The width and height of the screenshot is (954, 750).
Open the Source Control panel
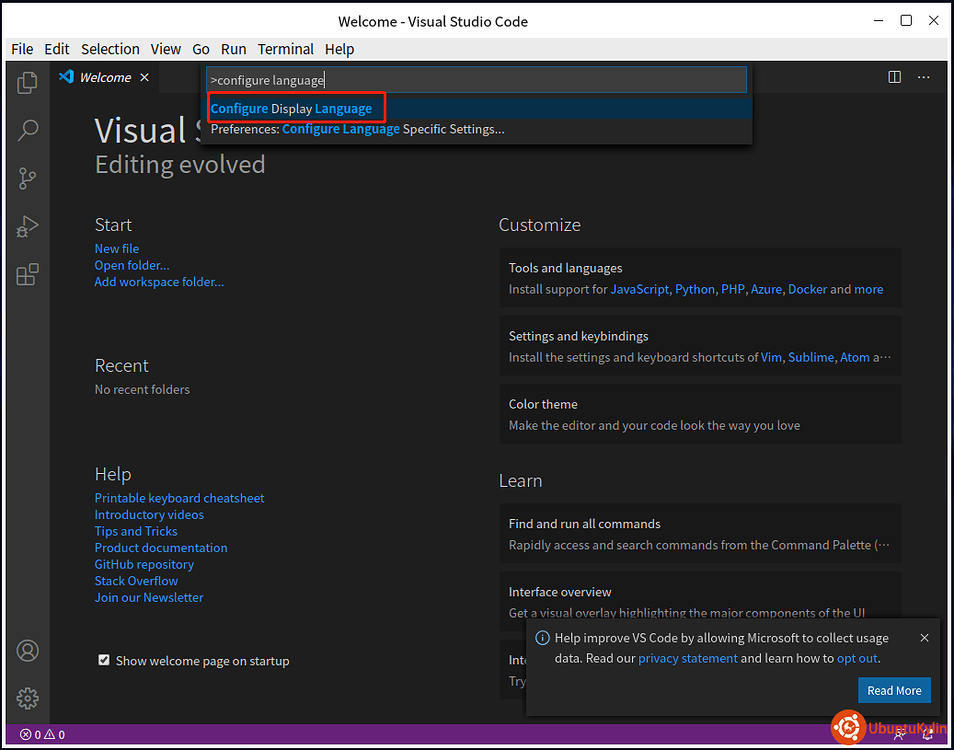[27, 178]
